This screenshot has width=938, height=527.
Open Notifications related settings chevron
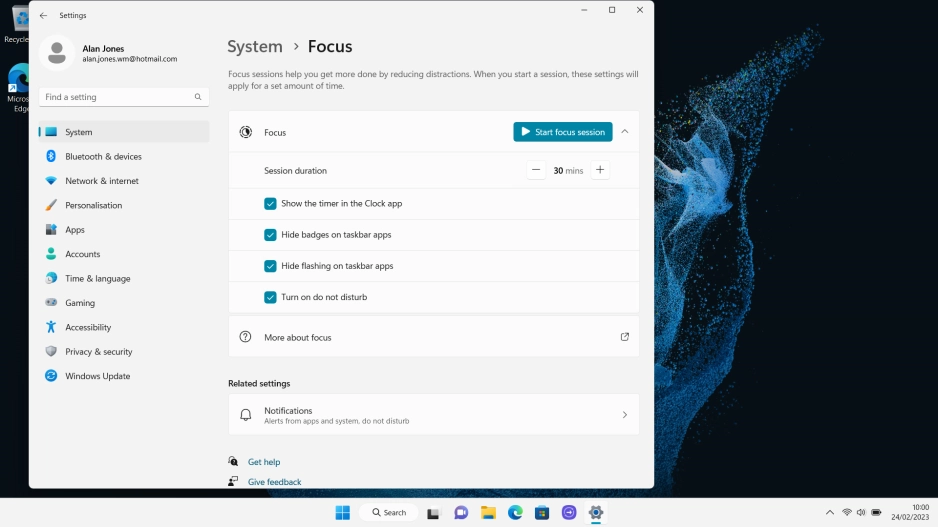(624, 415)
